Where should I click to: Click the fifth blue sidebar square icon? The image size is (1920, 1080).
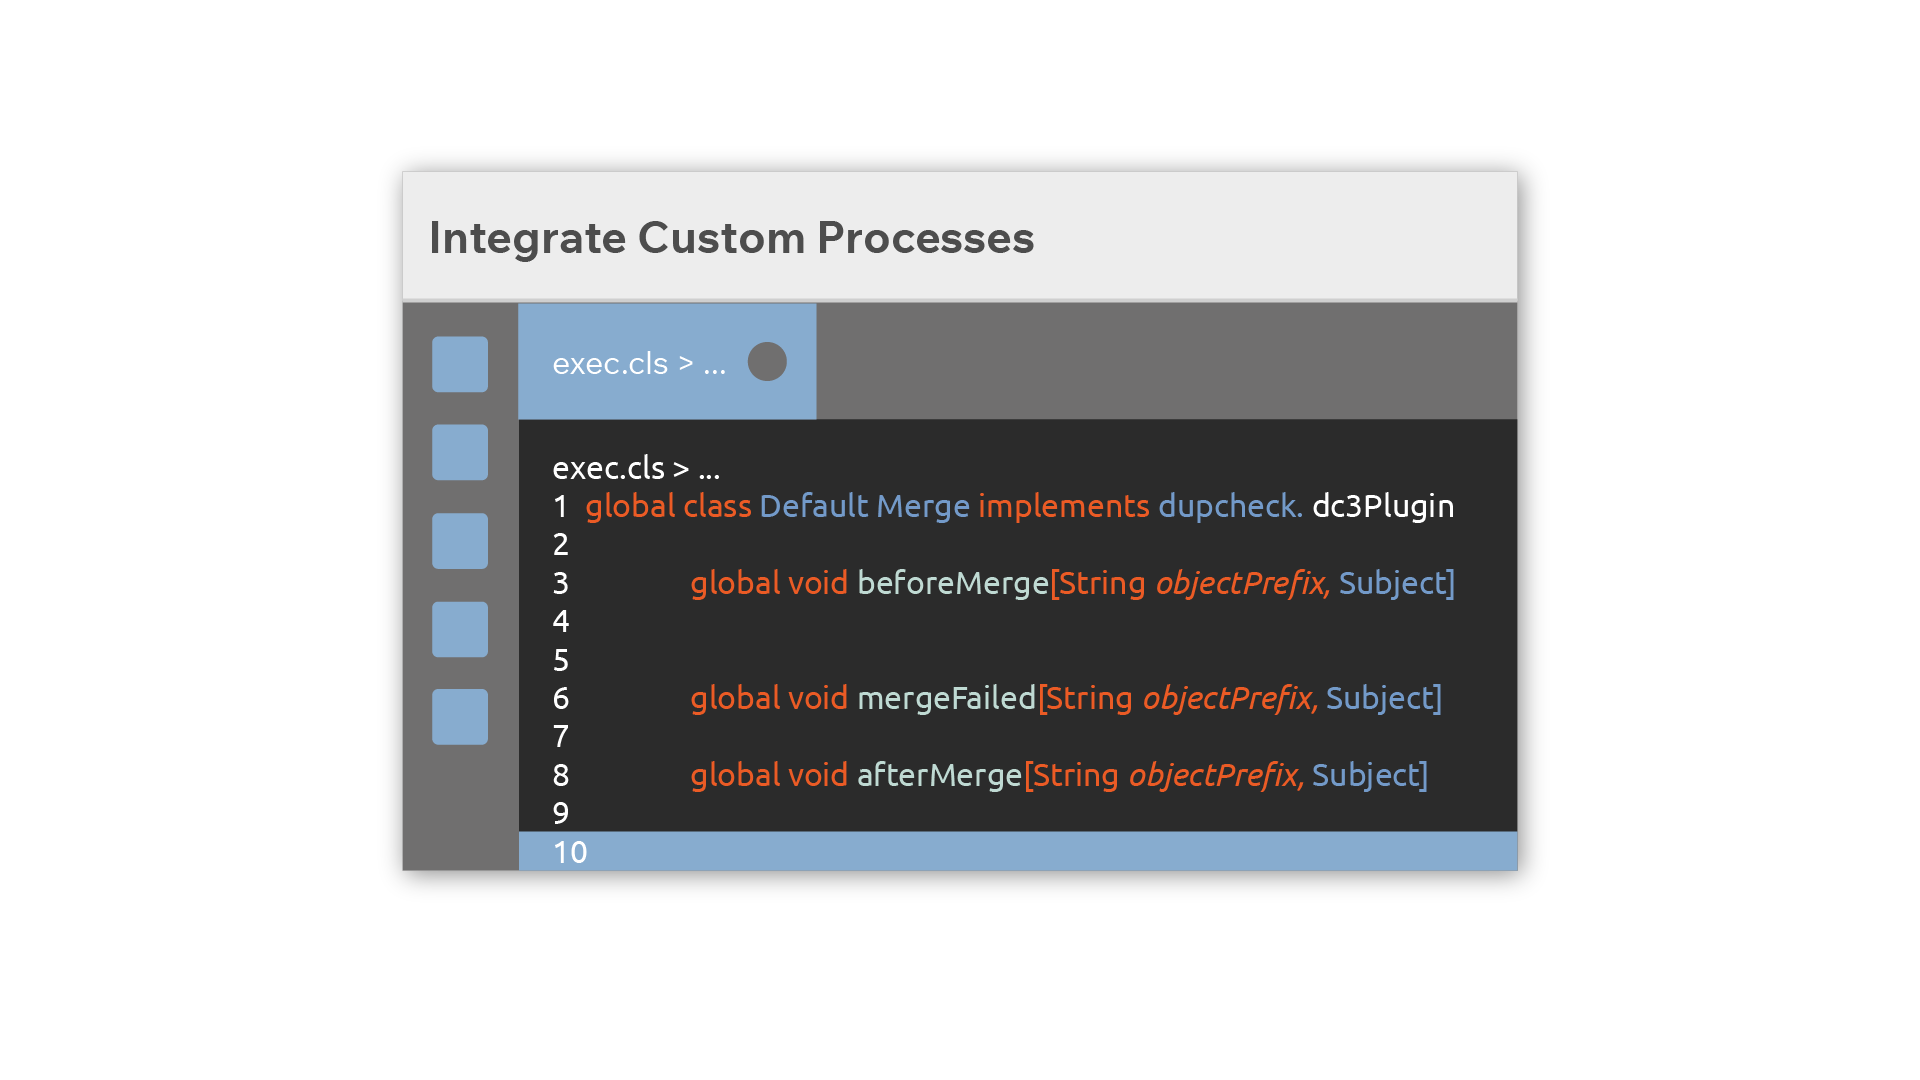click(460, 717)
